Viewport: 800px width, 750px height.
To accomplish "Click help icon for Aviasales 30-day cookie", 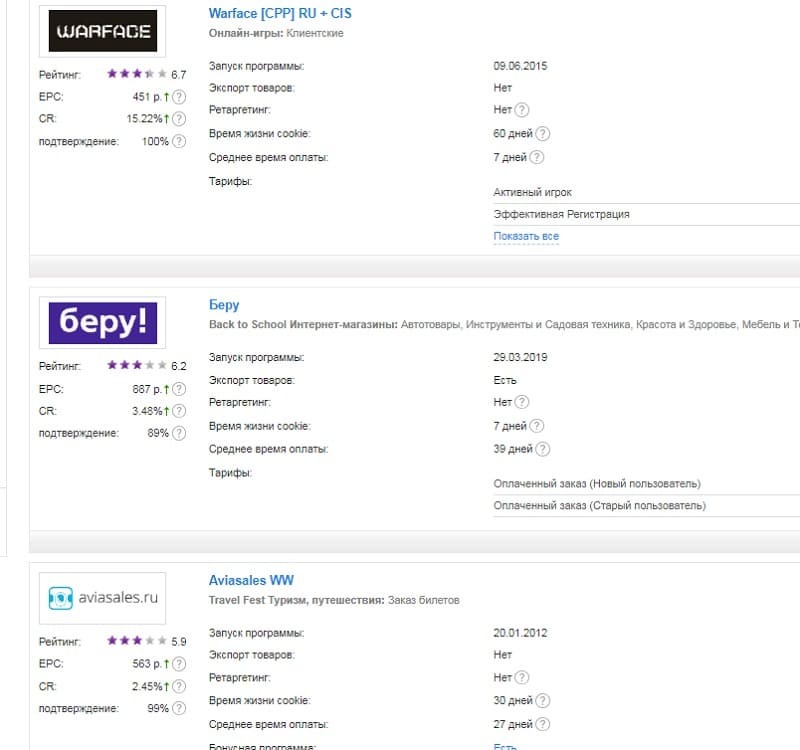I will (544, 701).
